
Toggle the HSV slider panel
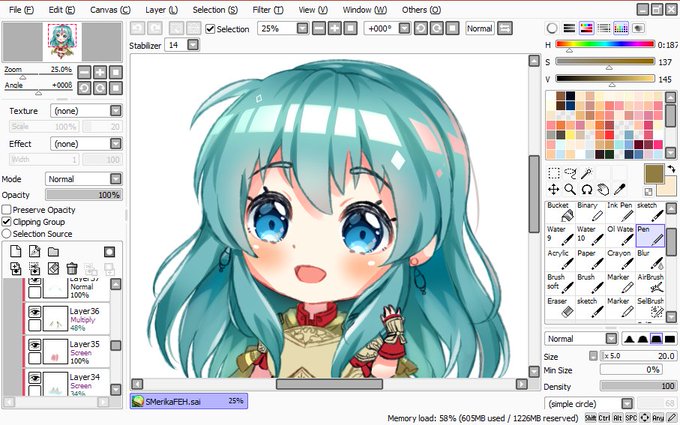pyautogui.click(x=586, y=28)
